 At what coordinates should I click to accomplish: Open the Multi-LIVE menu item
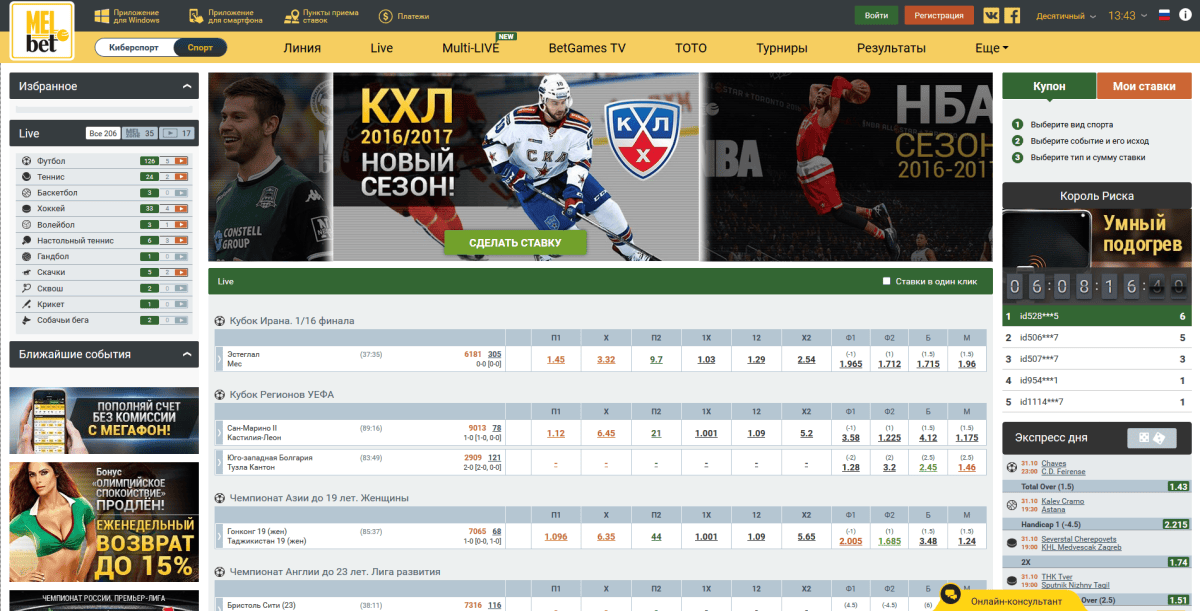pyautogui.click(x=472, y=48)
